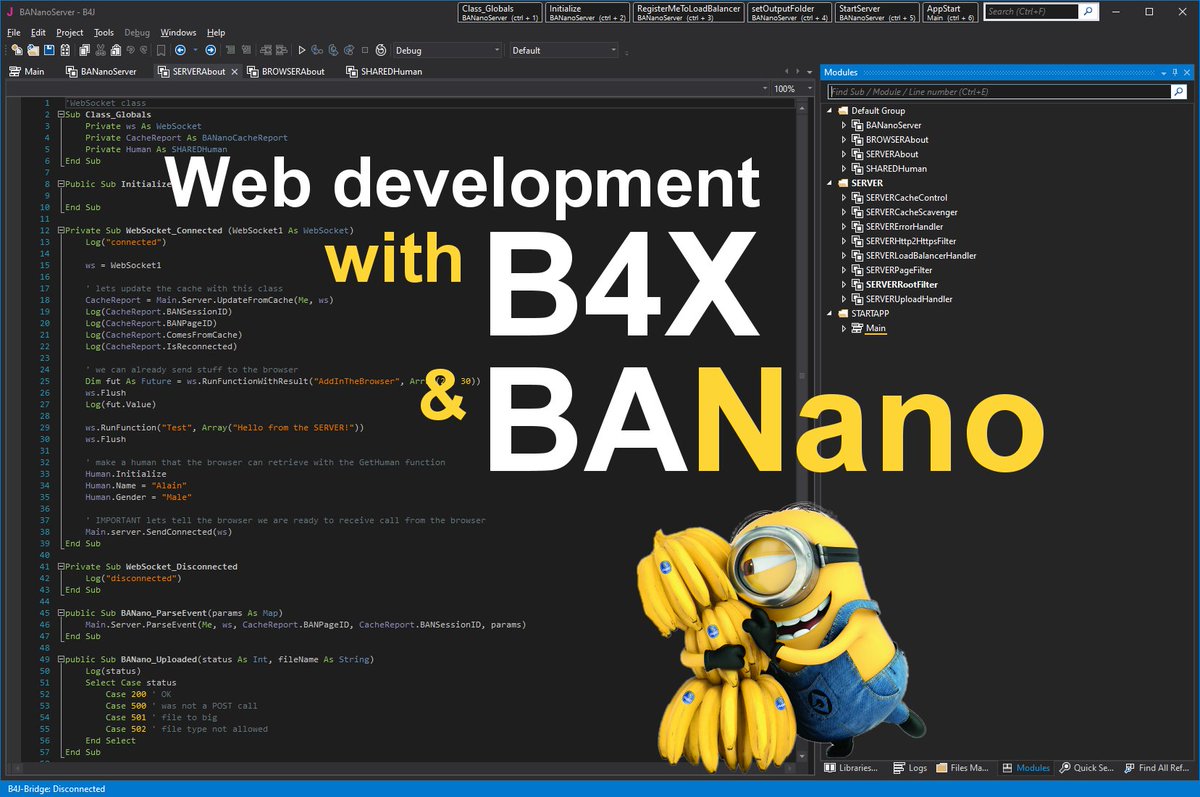The image size is (1200, 797).
Task: Open the Files Manager bottom tab
Action: pyautogui.click(x=961, y=768)
